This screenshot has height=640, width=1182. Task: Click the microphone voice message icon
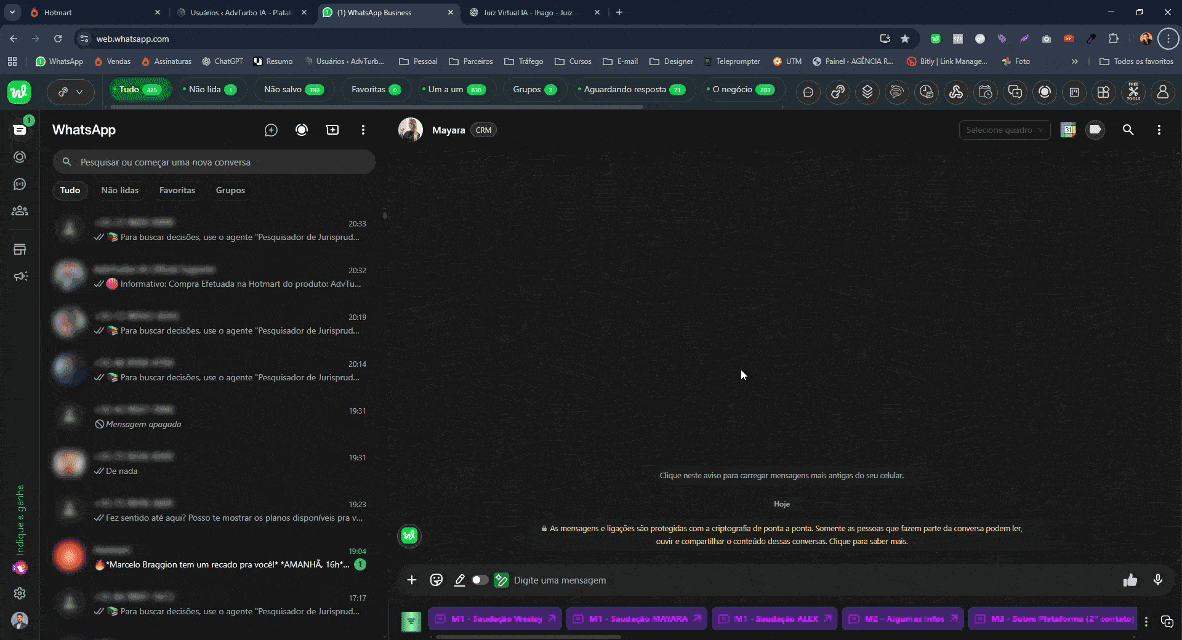click(1158, 580)
